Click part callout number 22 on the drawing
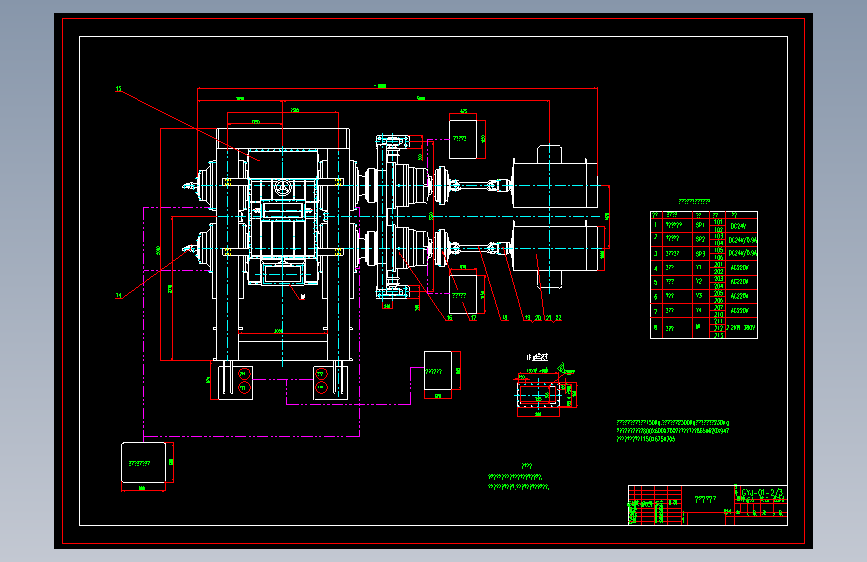 (x=558, y=318)
